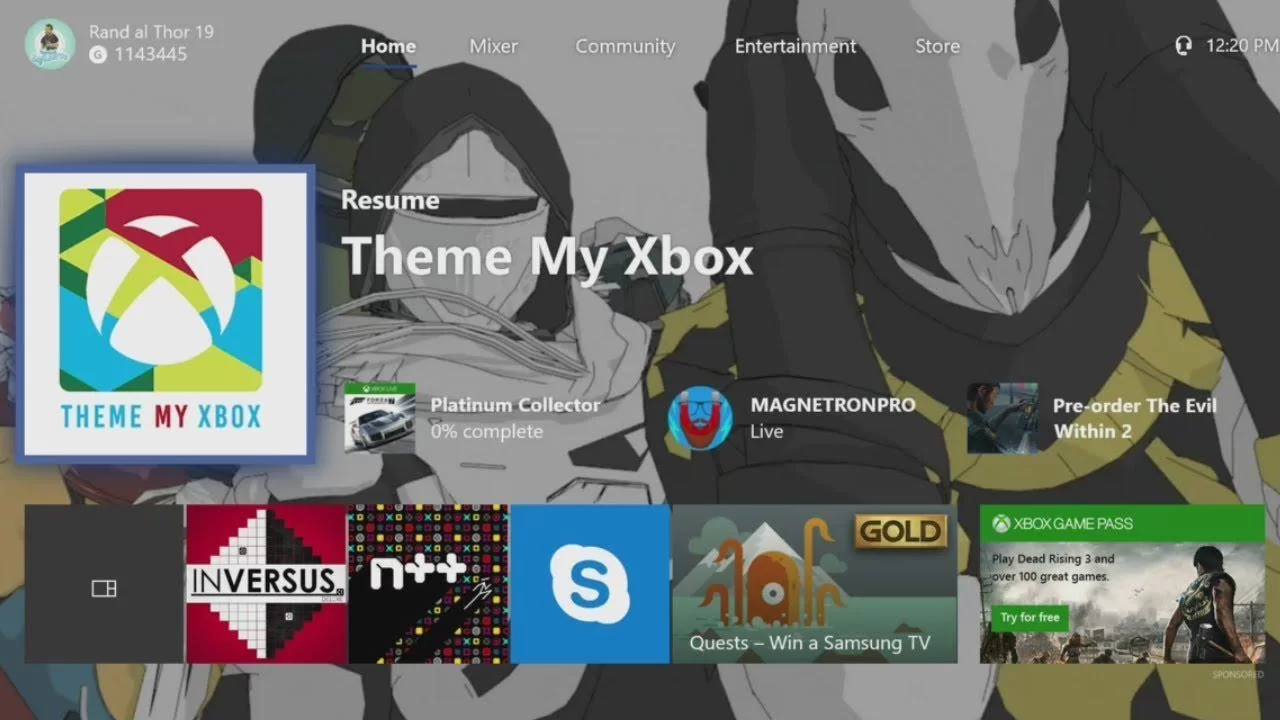Click the Play Dead Rising 3 ad text
Screen dimensions: 1280x720
pos(1054,567)
